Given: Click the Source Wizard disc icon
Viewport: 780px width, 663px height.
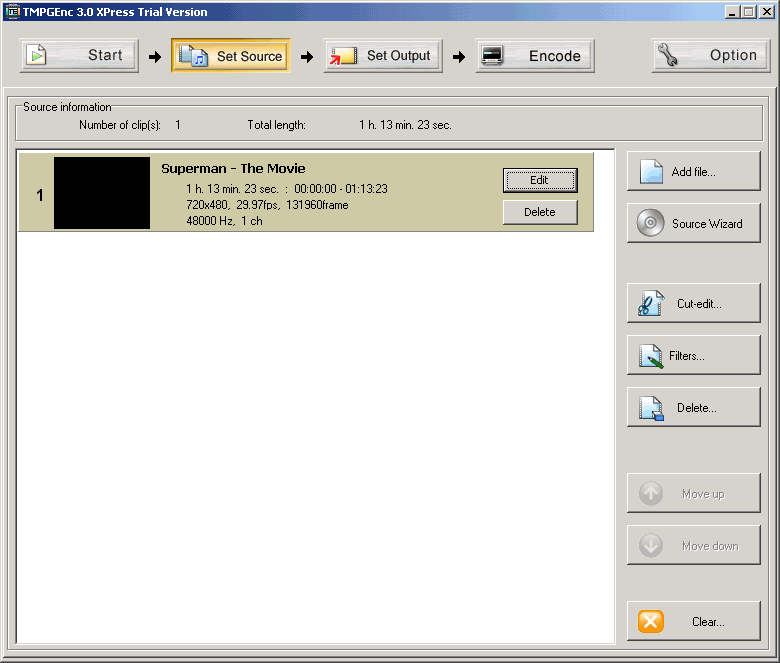Looking at the screenshot, I should pos(651,223).
